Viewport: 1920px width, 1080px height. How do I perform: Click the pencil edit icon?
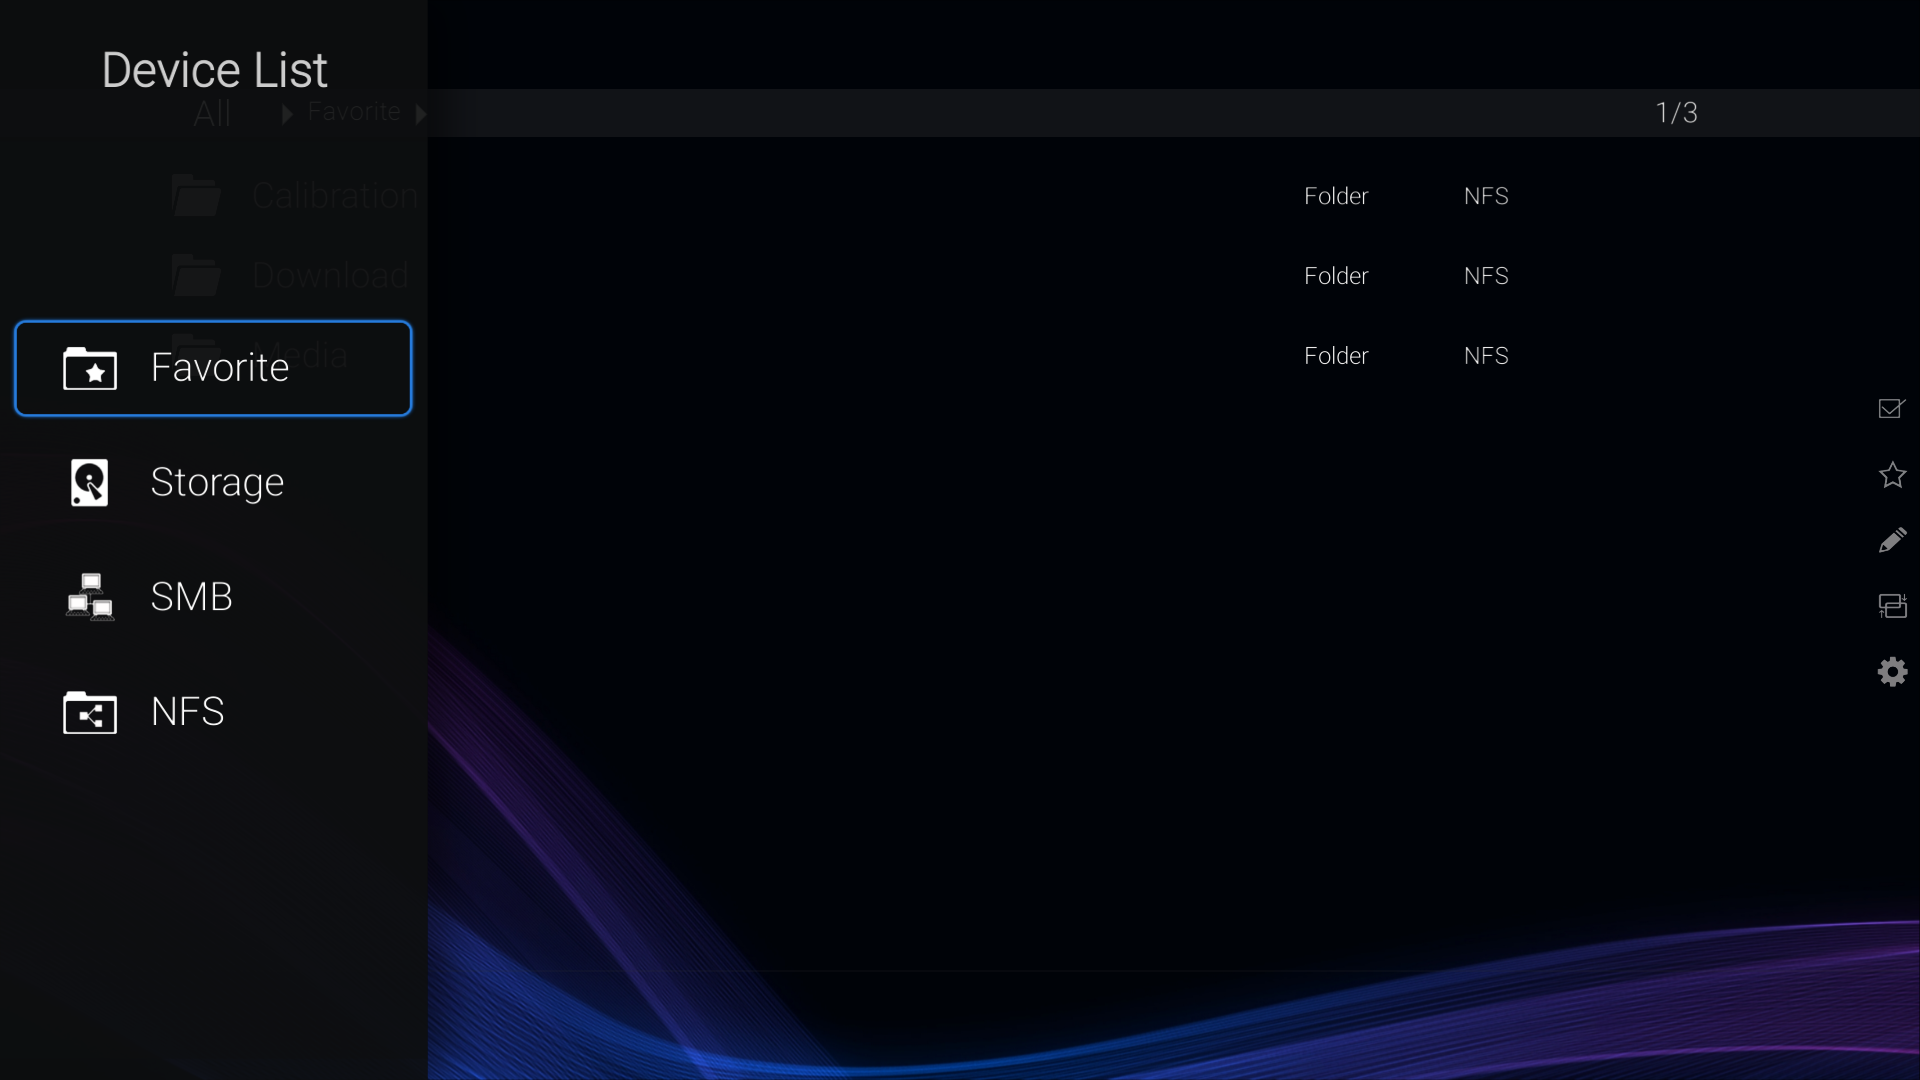[1892, 540]
